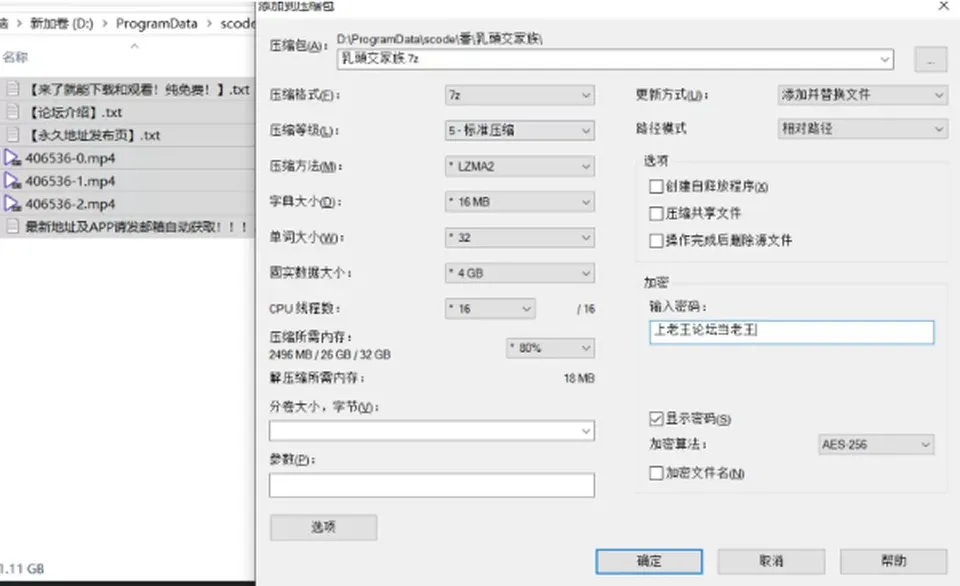Viewport: 960px width, 586px height.
Task: Click the first .txt file icon 【来了就能下载和观看
Action: (x=12, y=89)
